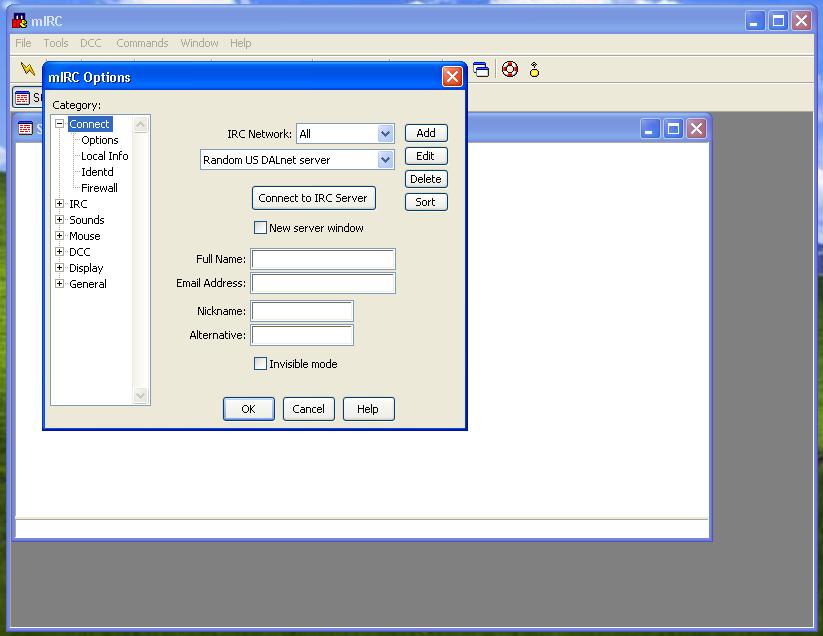Click the Status child window's title bar icon
The image size is (823, 636).
point(25,128)
